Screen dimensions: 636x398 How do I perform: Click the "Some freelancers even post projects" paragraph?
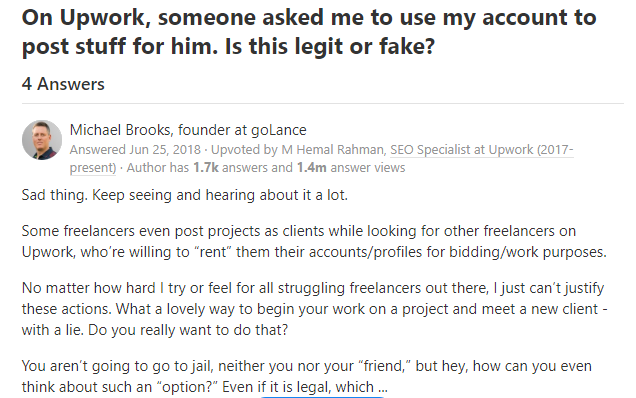[314, 241]
